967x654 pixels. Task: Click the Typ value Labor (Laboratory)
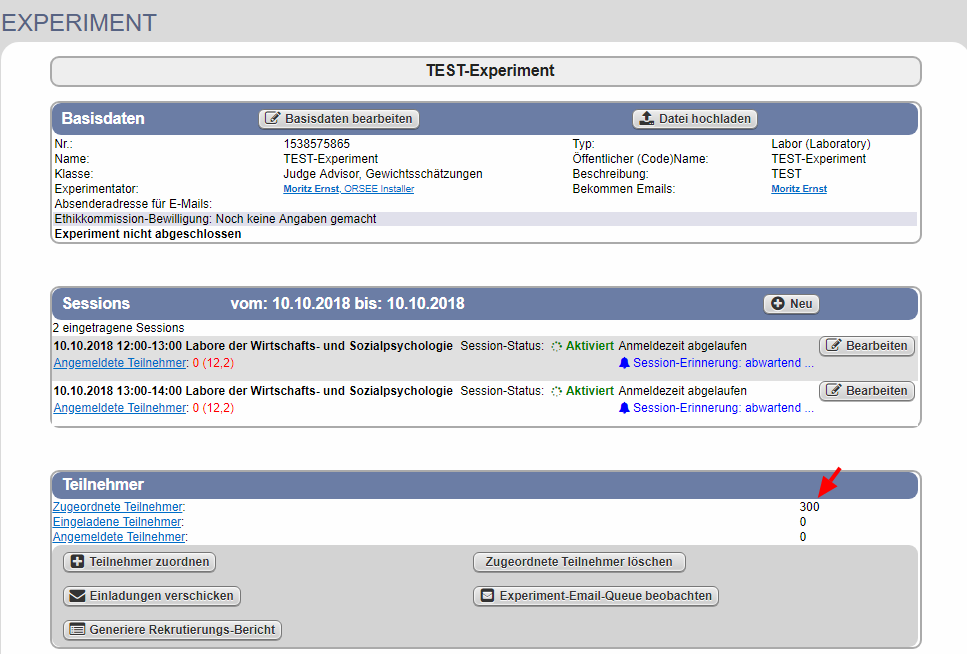pyautogui.click(x=821, y=144)
